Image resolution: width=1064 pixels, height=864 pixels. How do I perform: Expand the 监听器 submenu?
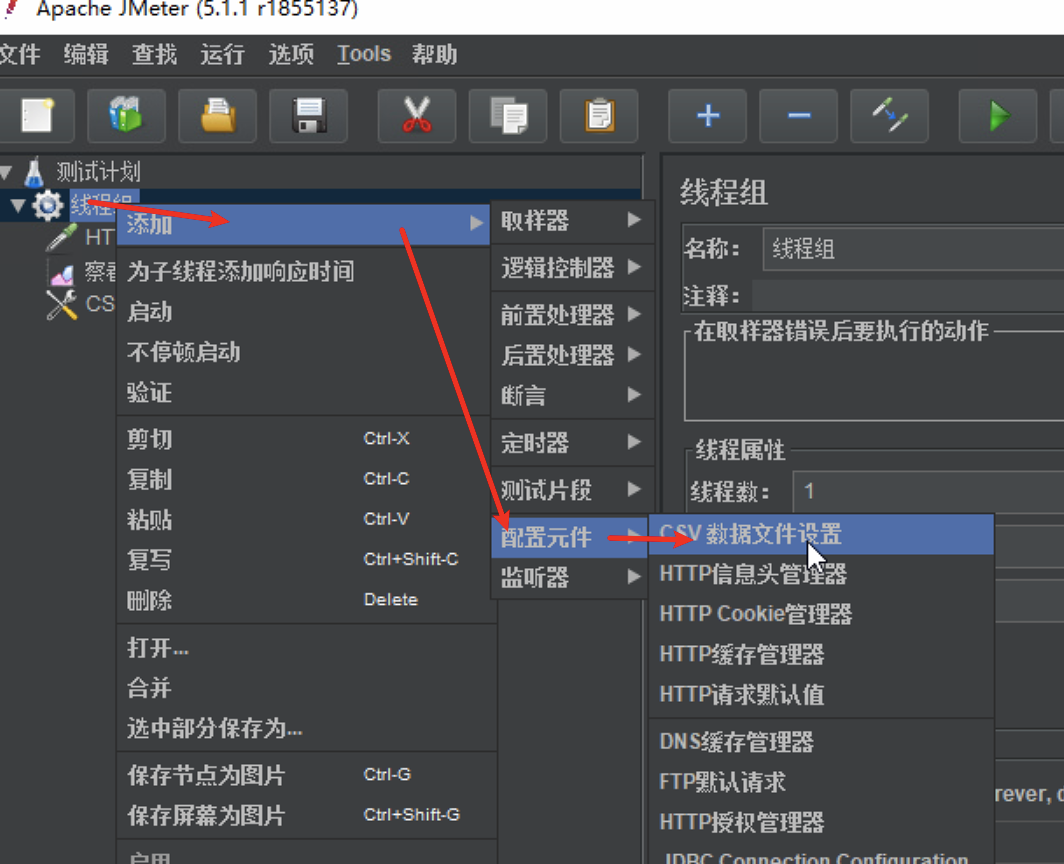coord(571,578)
